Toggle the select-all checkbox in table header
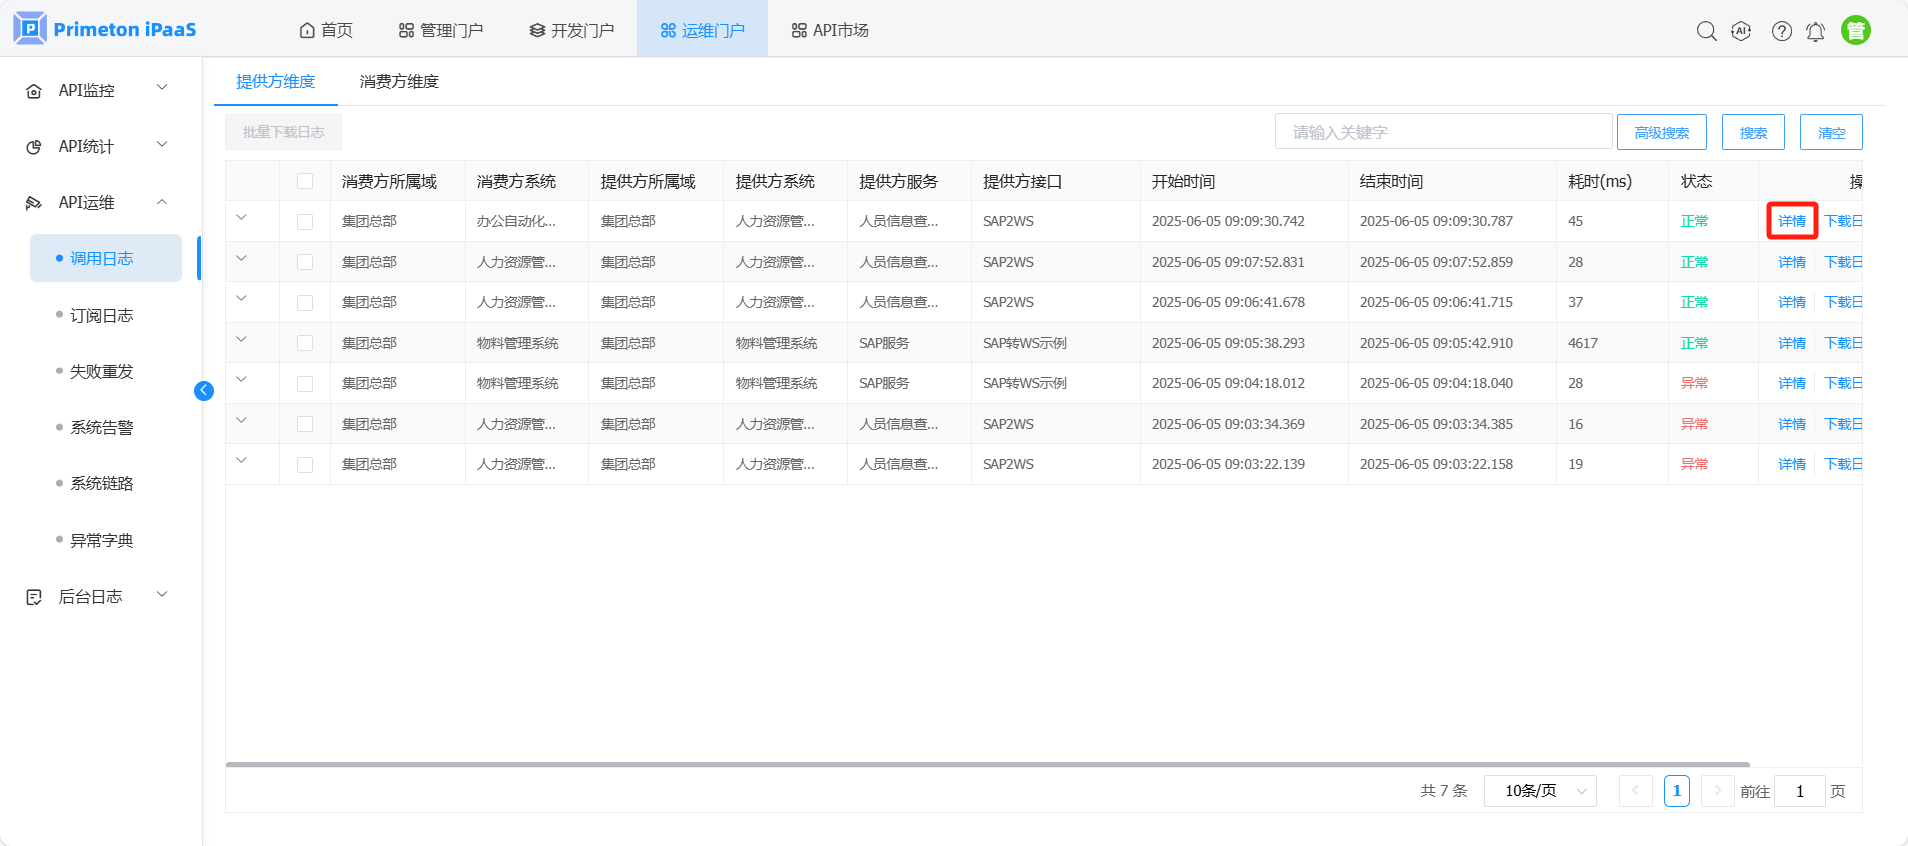The height and width of the screenshot is (846, 1908). [305, 181]
